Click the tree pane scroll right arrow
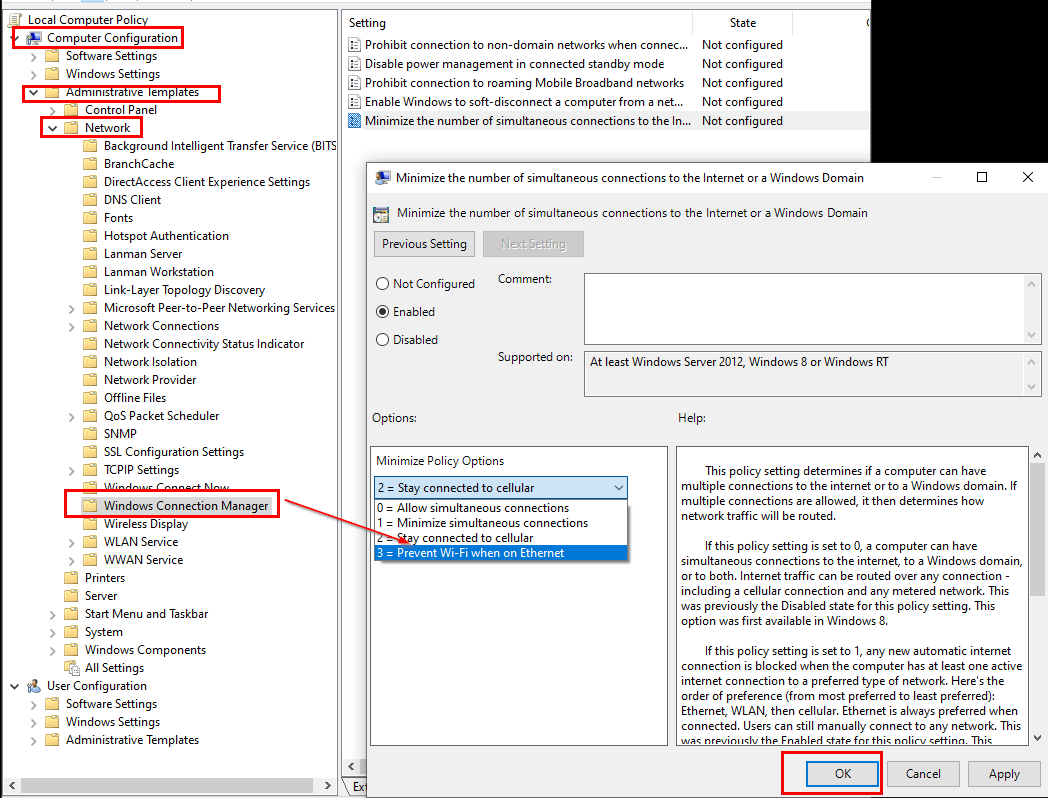Viewport: 1048px width, 798px height. [x=328, y=785]
